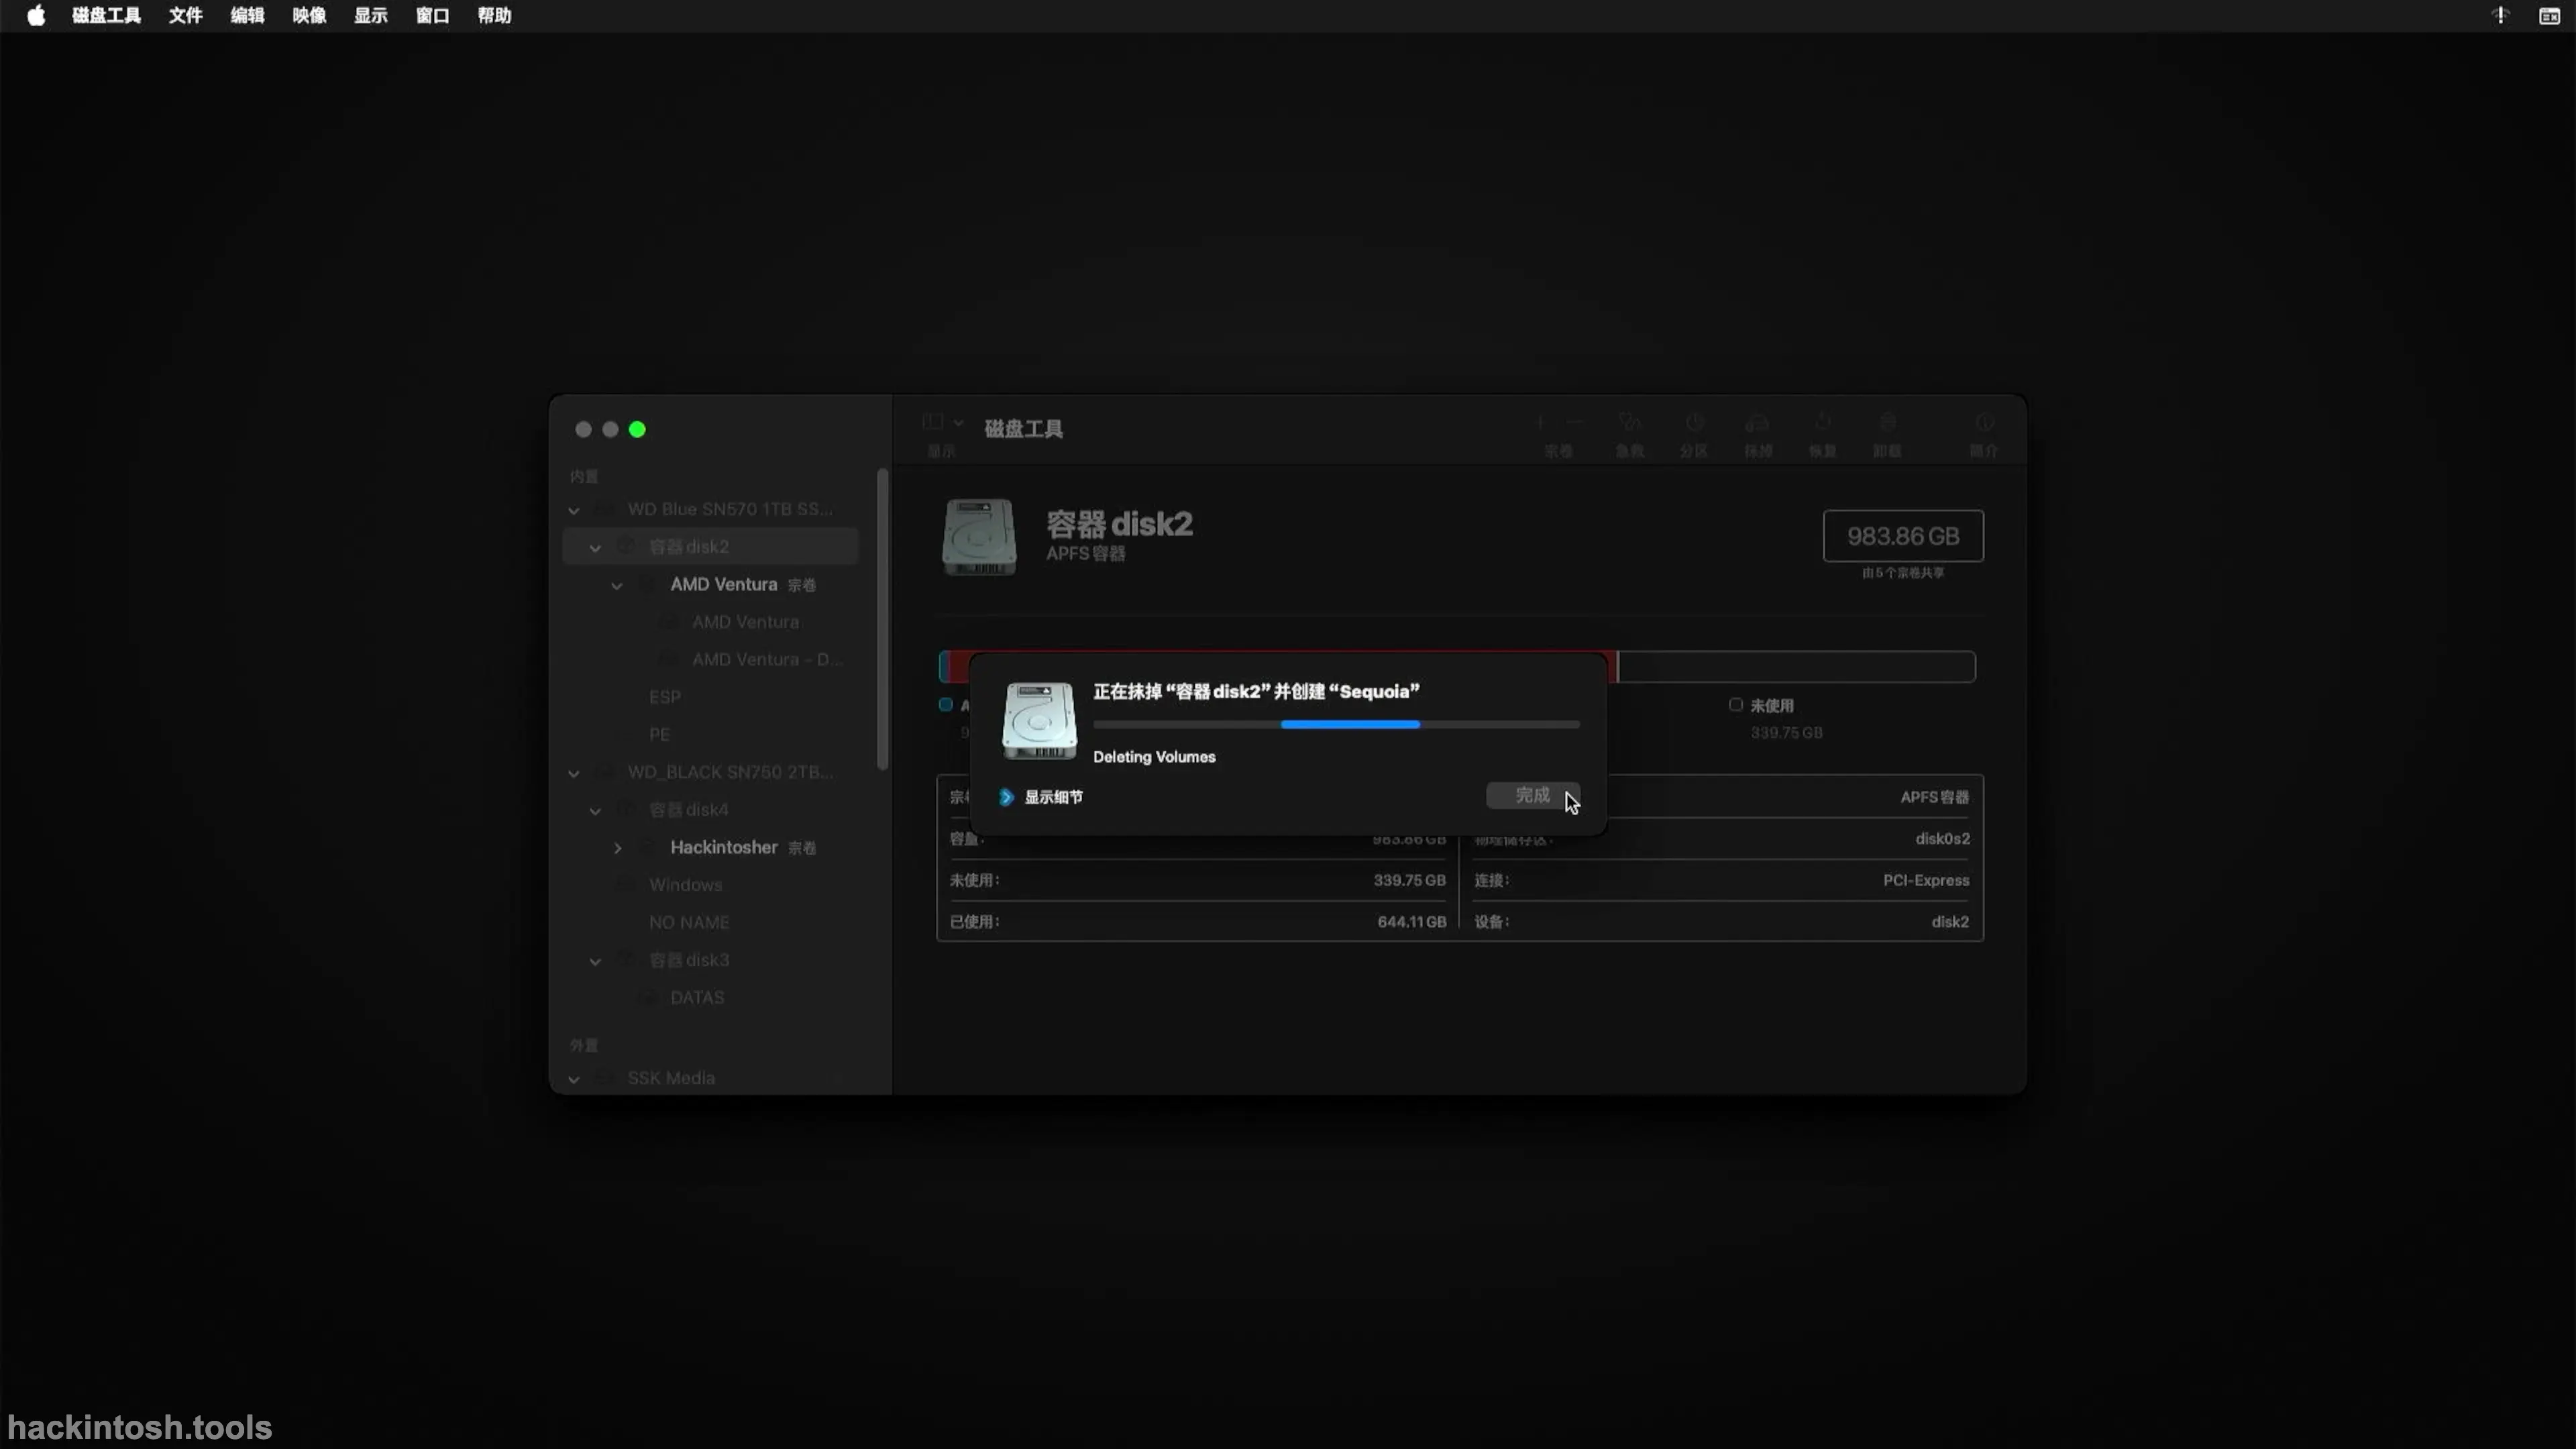Screen dimensions: 2576x1449
Task: Click the disk0s2 value in info table
Action: point(1942,838)
